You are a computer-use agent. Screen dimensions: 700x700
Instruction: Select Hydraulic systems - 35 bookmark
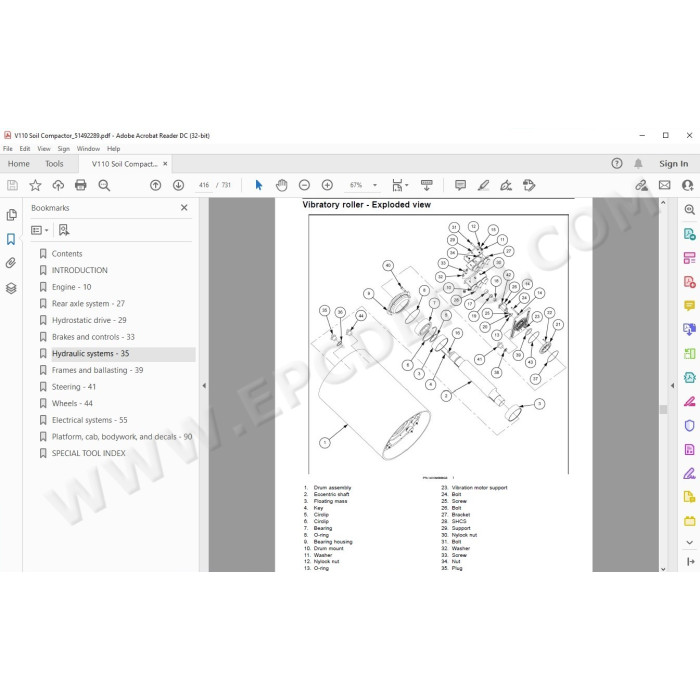[x=91, y=354]
